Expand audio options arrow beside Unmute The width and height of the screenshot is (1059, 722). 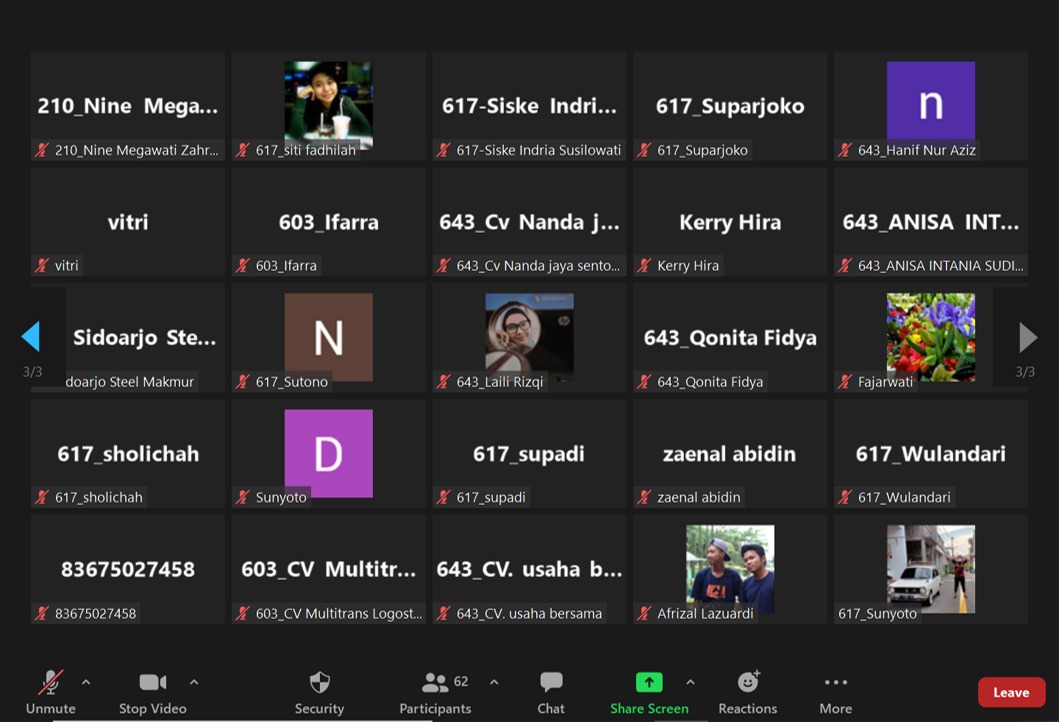[x=86, y=682]
